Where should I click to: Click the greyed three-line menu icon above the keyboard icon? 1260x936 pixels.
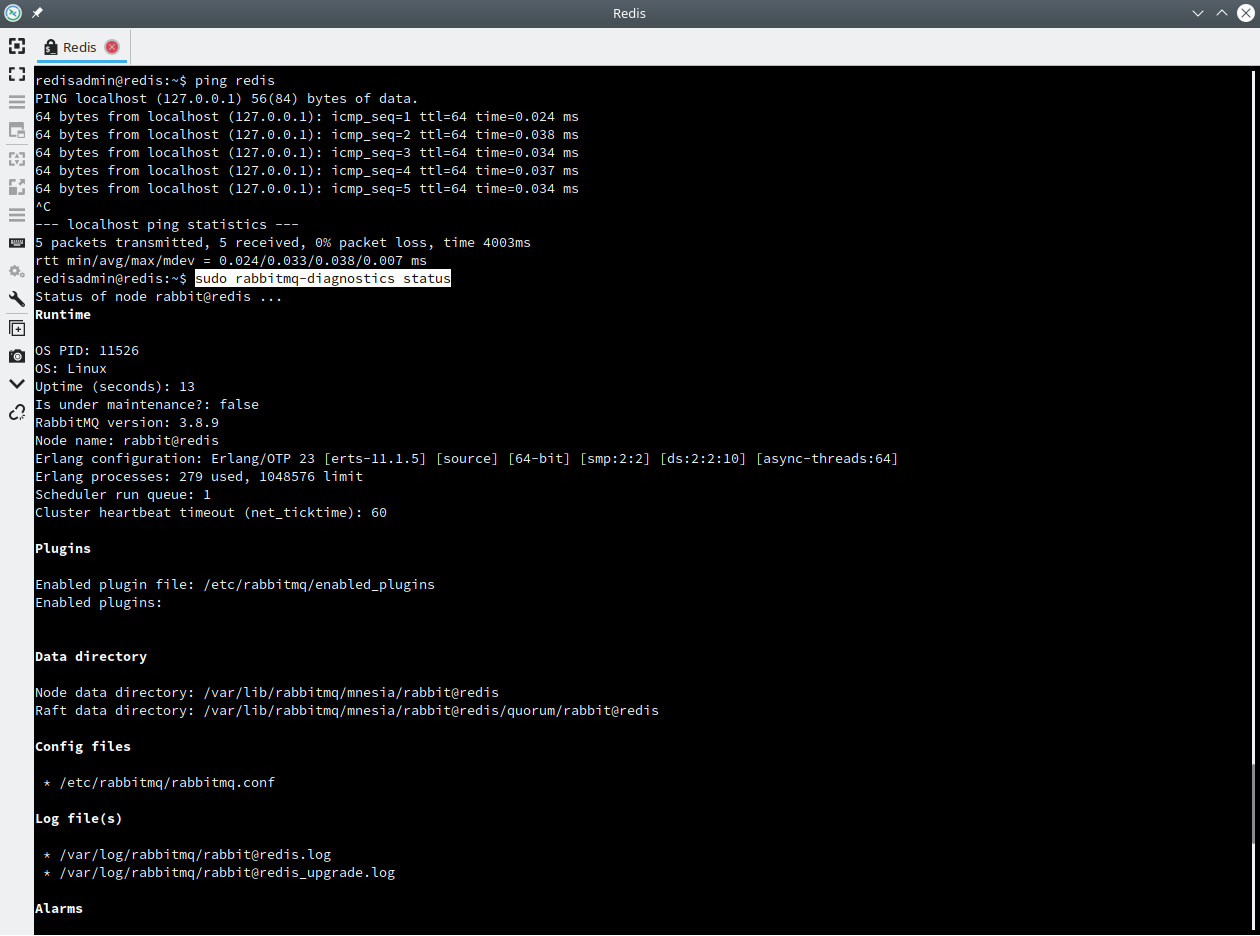click(x=17, y=215)
